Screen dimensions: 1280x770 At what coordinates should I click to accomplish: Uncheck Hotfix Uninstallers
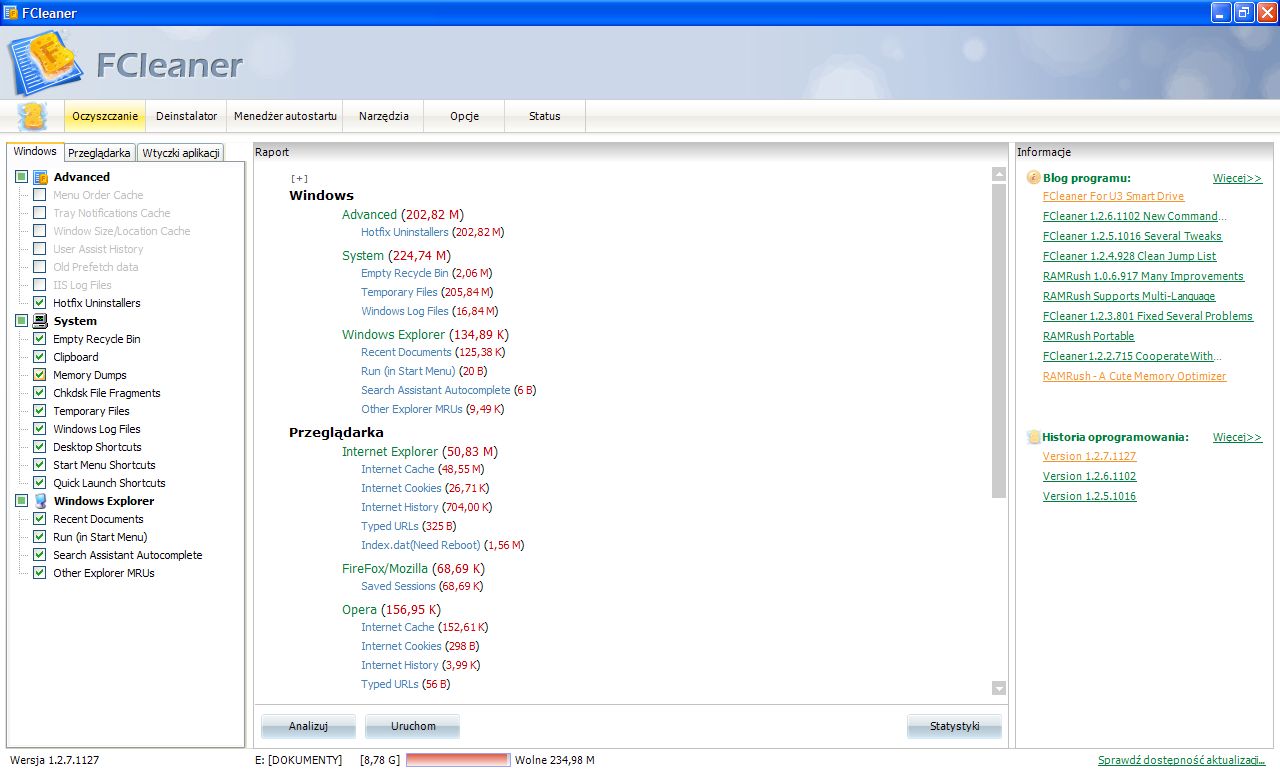(39, 303)
